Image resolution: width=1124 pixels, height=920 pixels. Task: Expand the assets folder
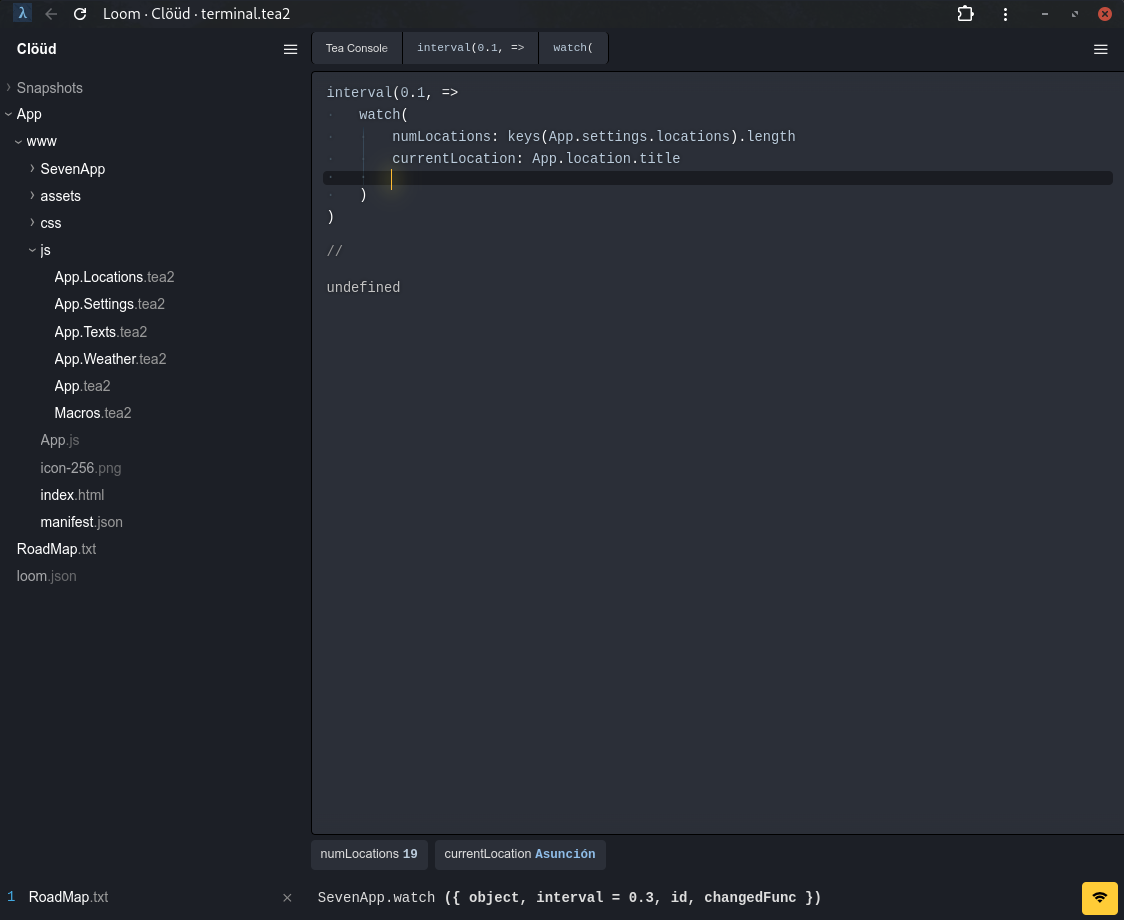(32, 196)
